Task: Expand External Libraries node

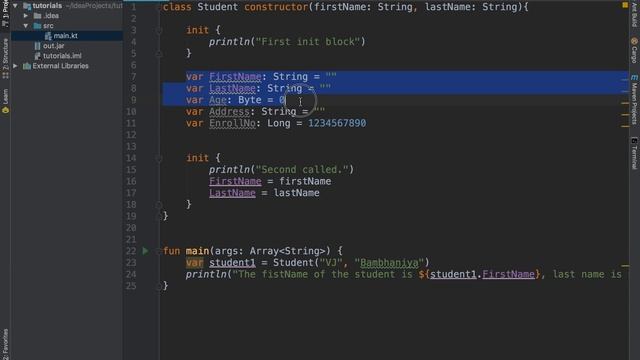Action: [x=16, y=66]
